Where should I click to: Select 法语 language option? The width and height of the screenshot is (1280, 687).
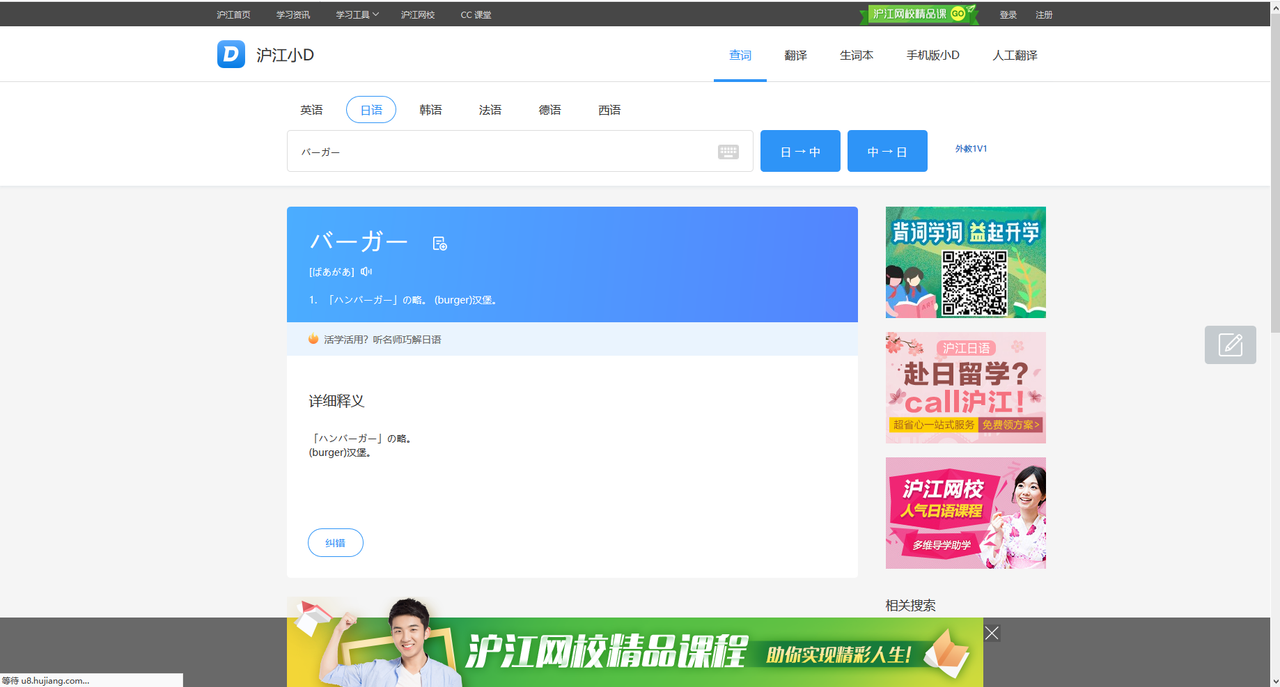490,110
